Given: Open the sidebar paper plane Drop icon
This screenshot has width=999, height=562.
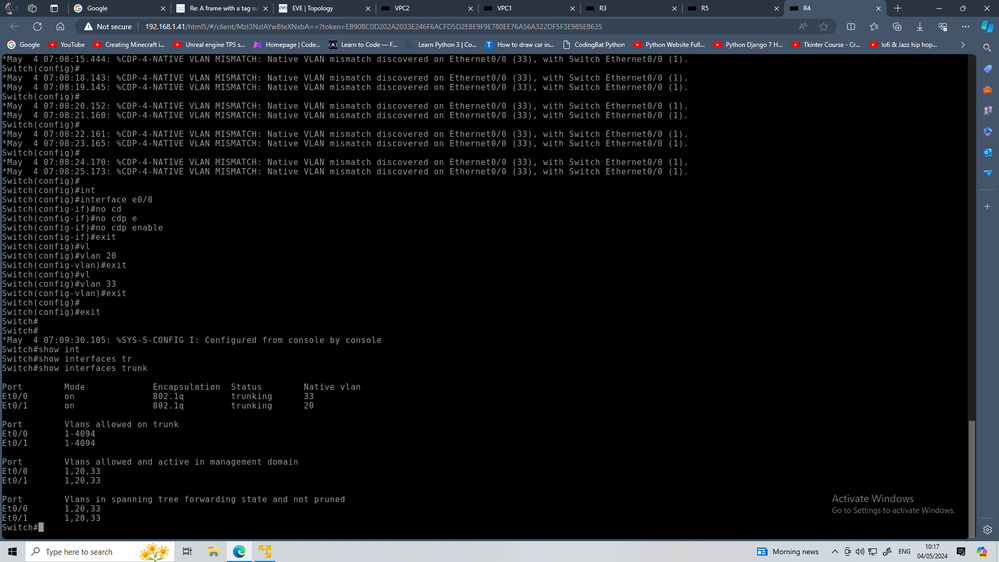Looking at the screenshot, I should [x=987, y=173].
